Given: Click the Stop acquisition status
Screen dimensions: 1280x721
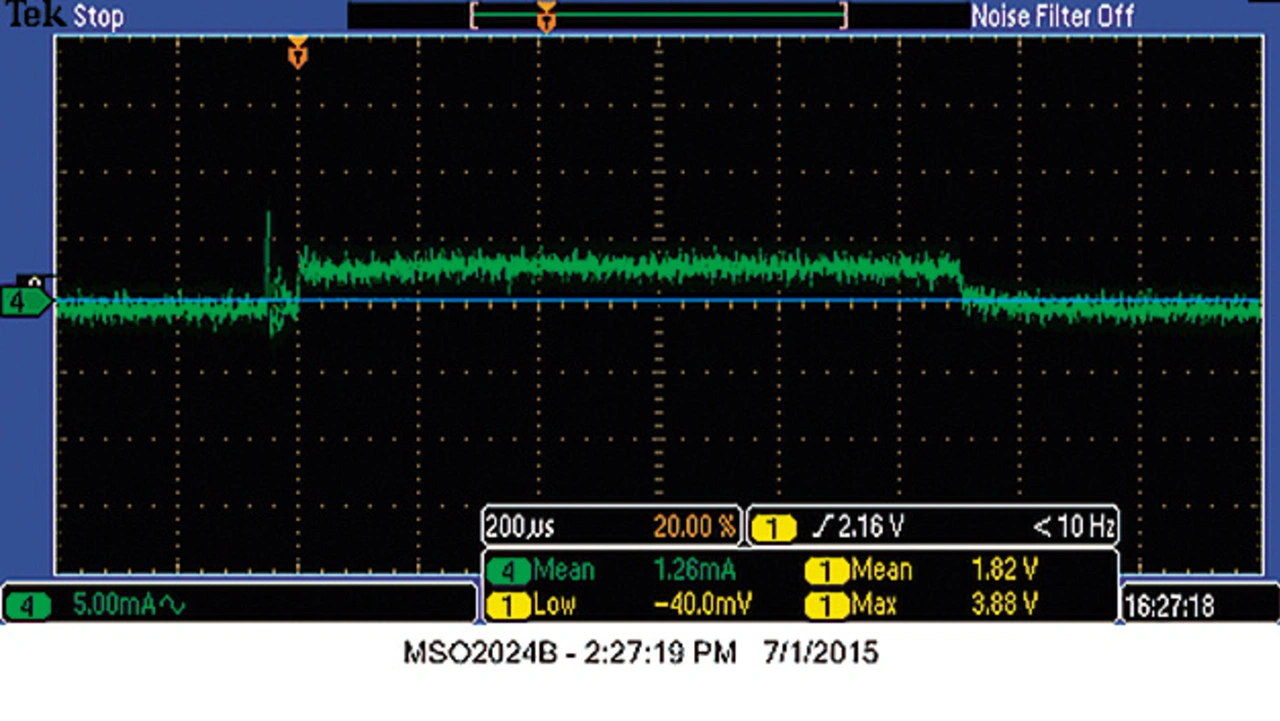Looking at the screenshot, I should [98, 17].
